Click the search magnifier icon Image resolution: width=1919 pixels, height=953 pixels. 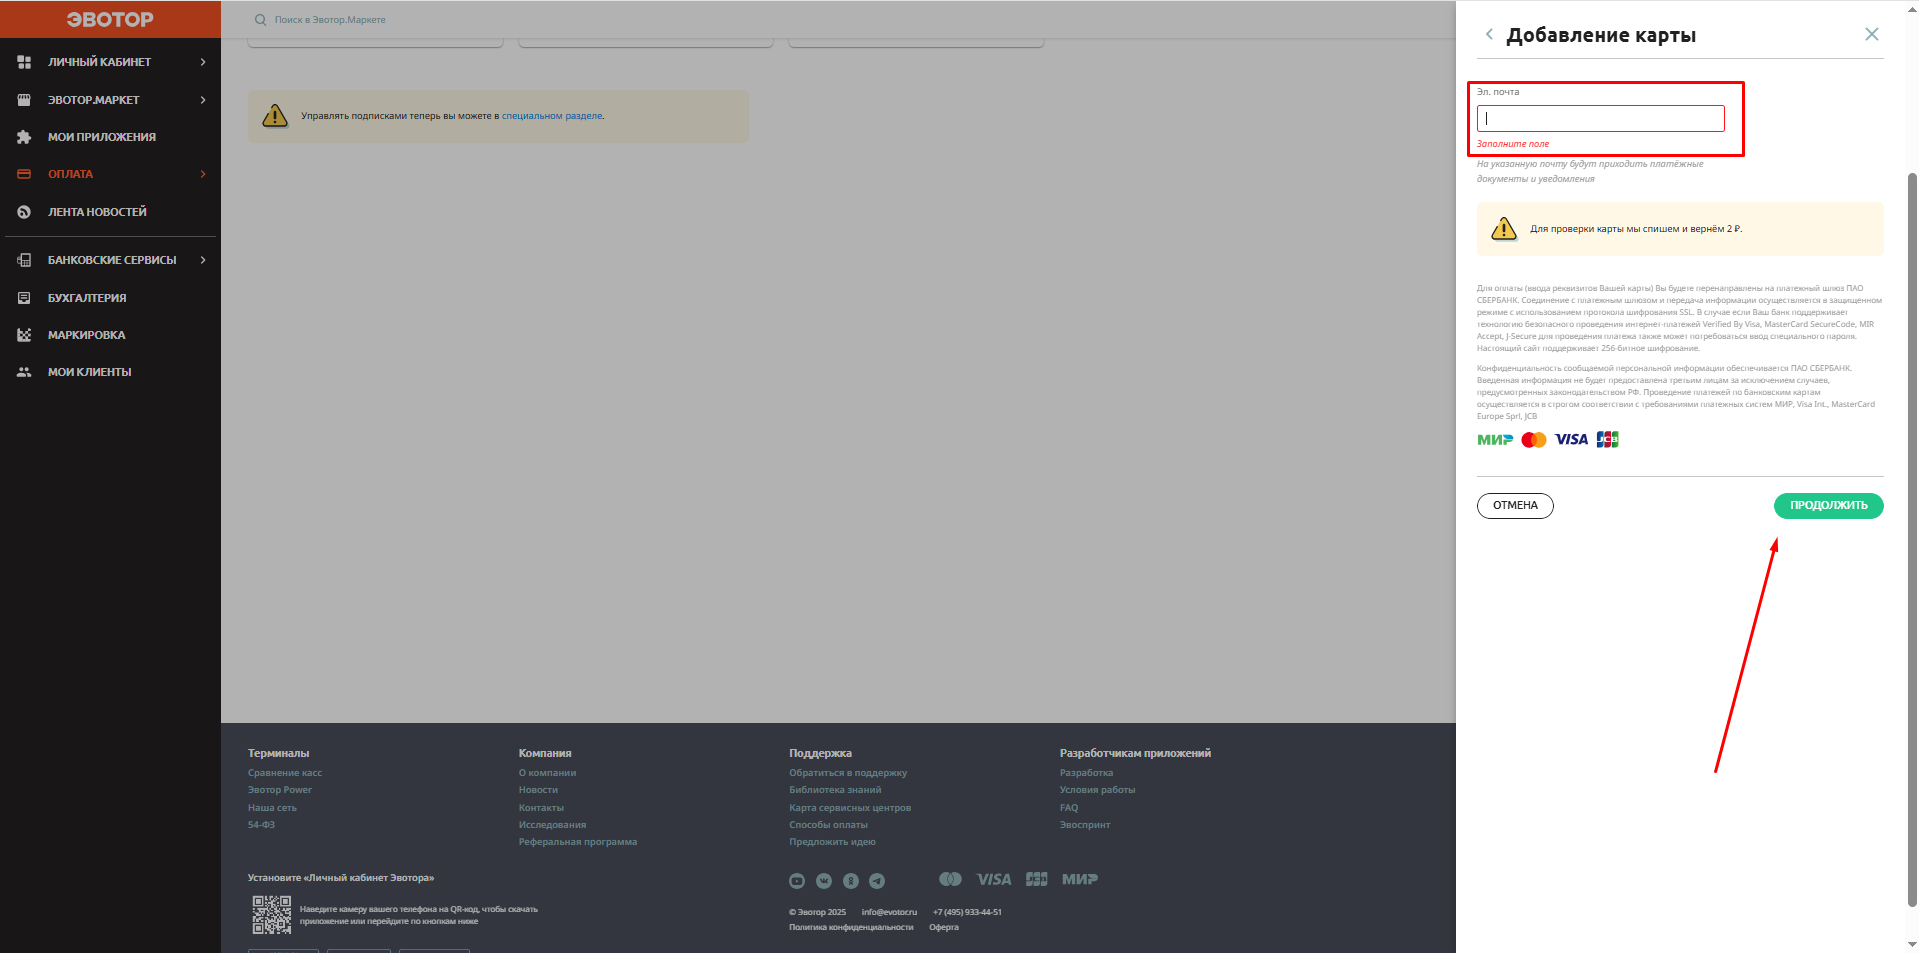pyautogui.click(x=260, y=20)
